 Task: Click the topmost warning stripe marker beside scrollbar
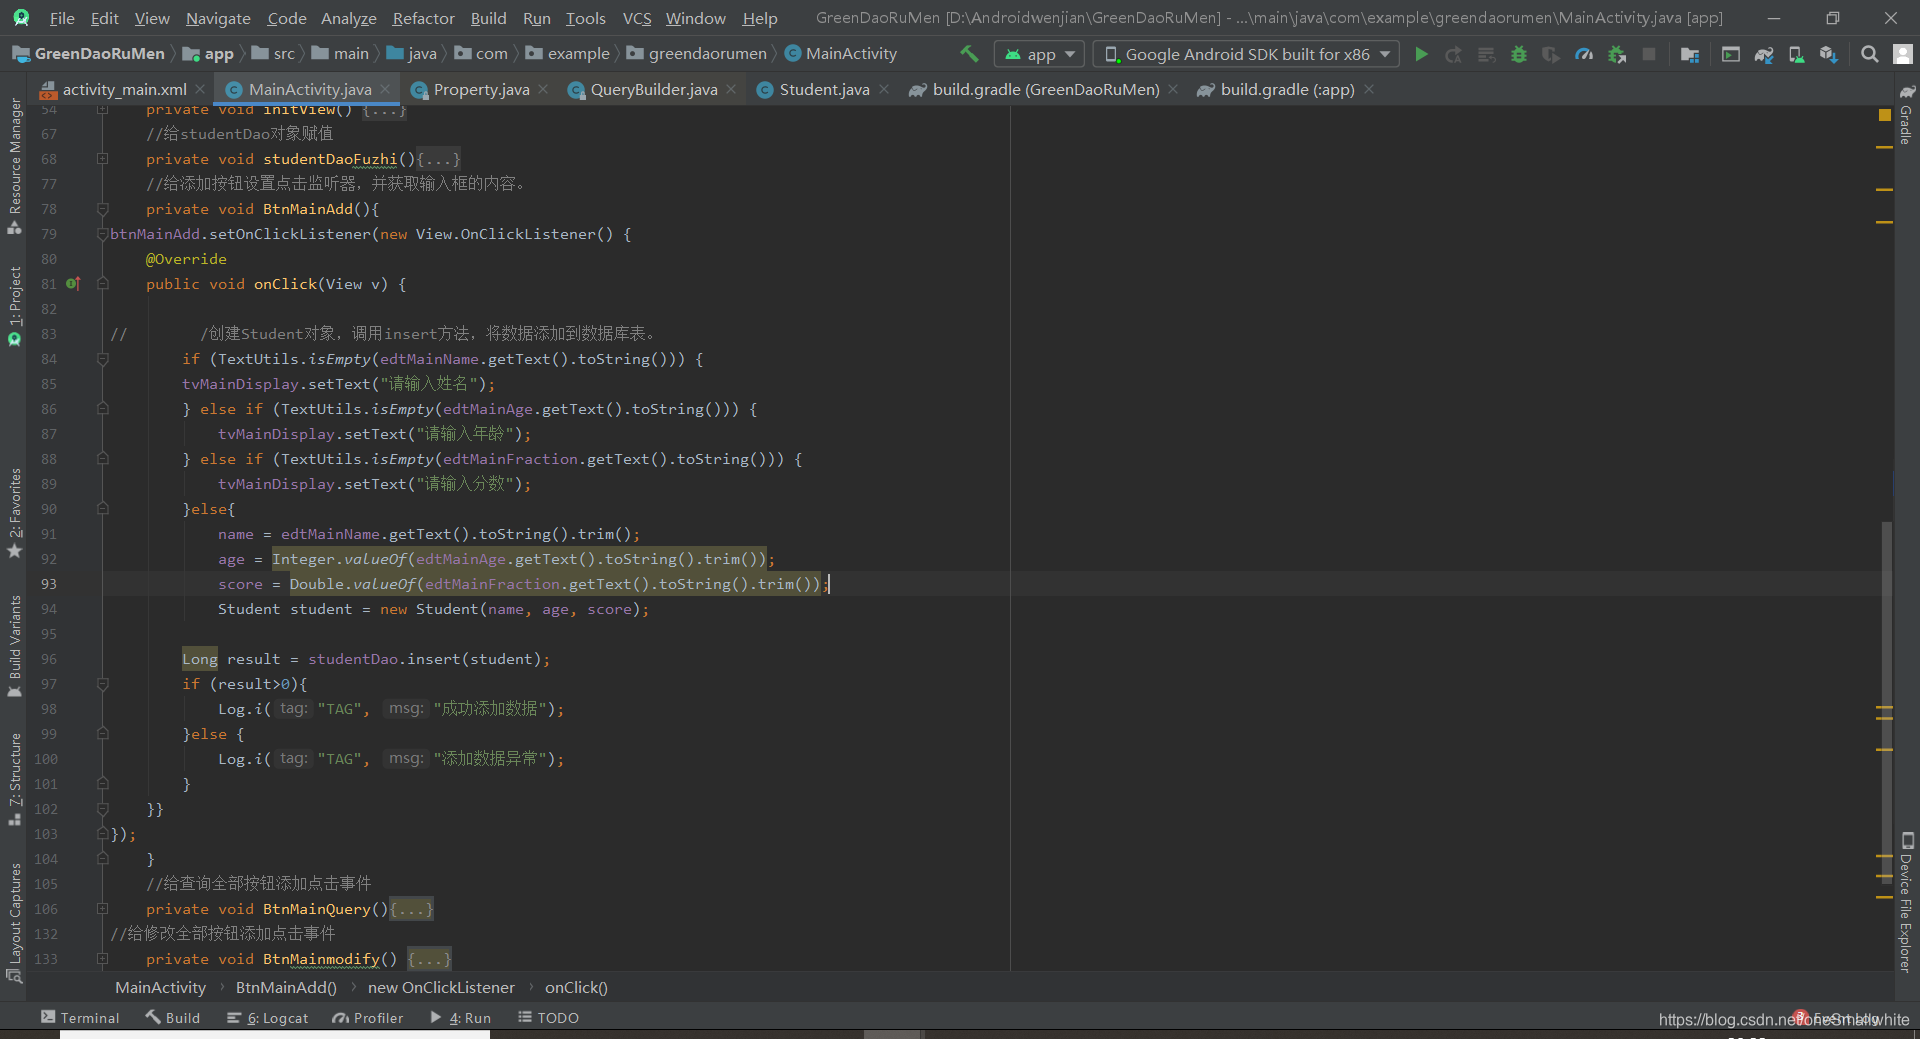pyautogui.click(x=1885, y=147)
